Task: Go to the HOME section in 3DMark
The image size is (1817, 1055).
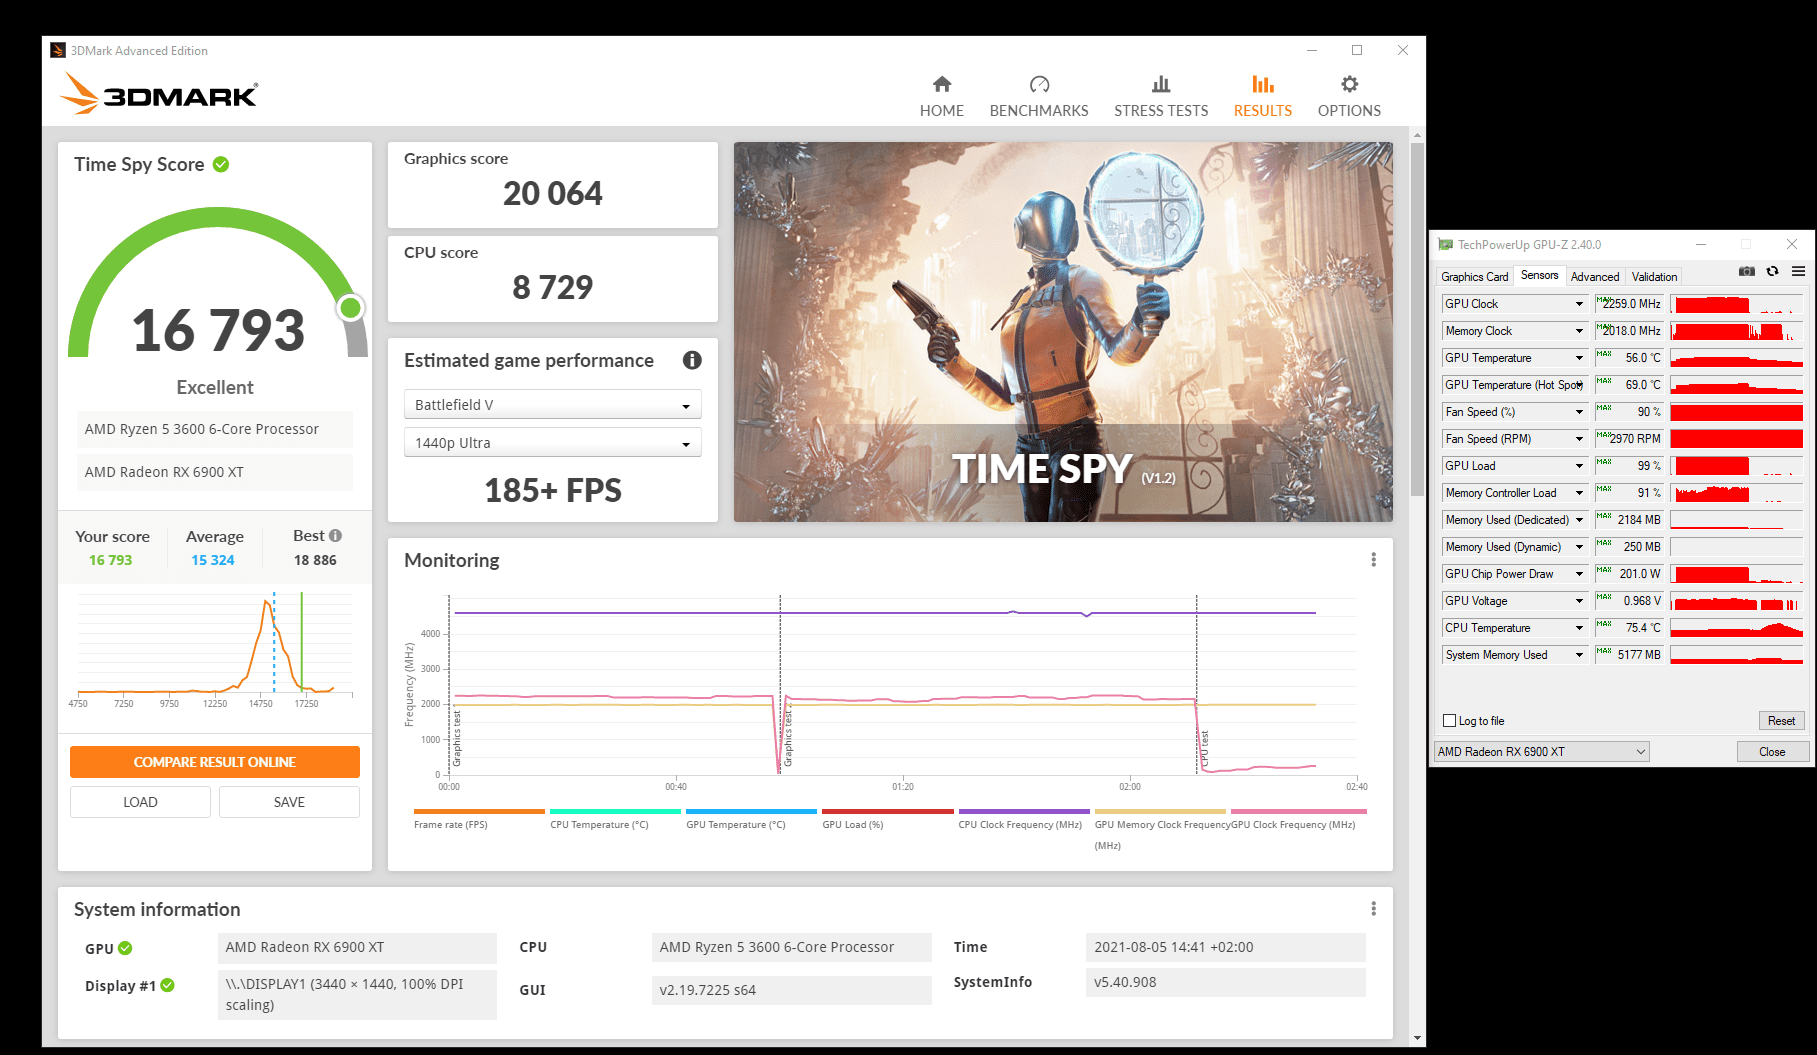Action: 941,97
